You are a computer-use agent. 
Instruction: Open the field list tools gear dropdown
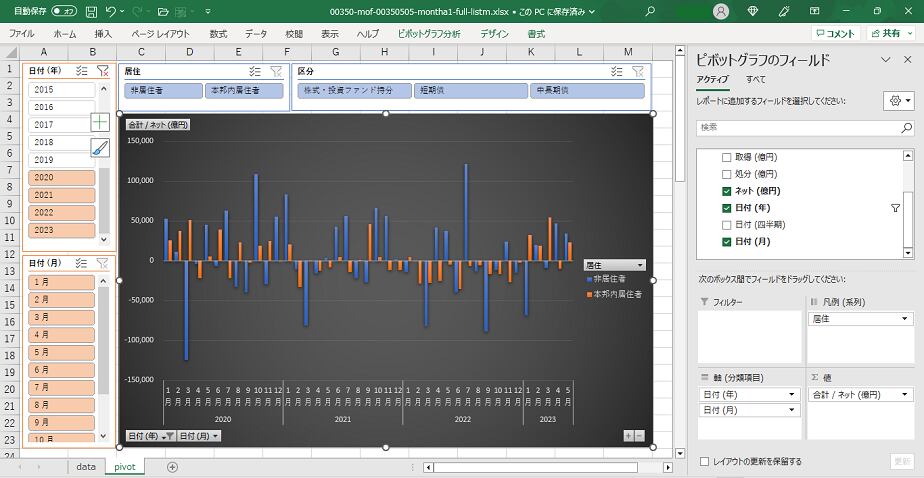(x=897, y=101)
